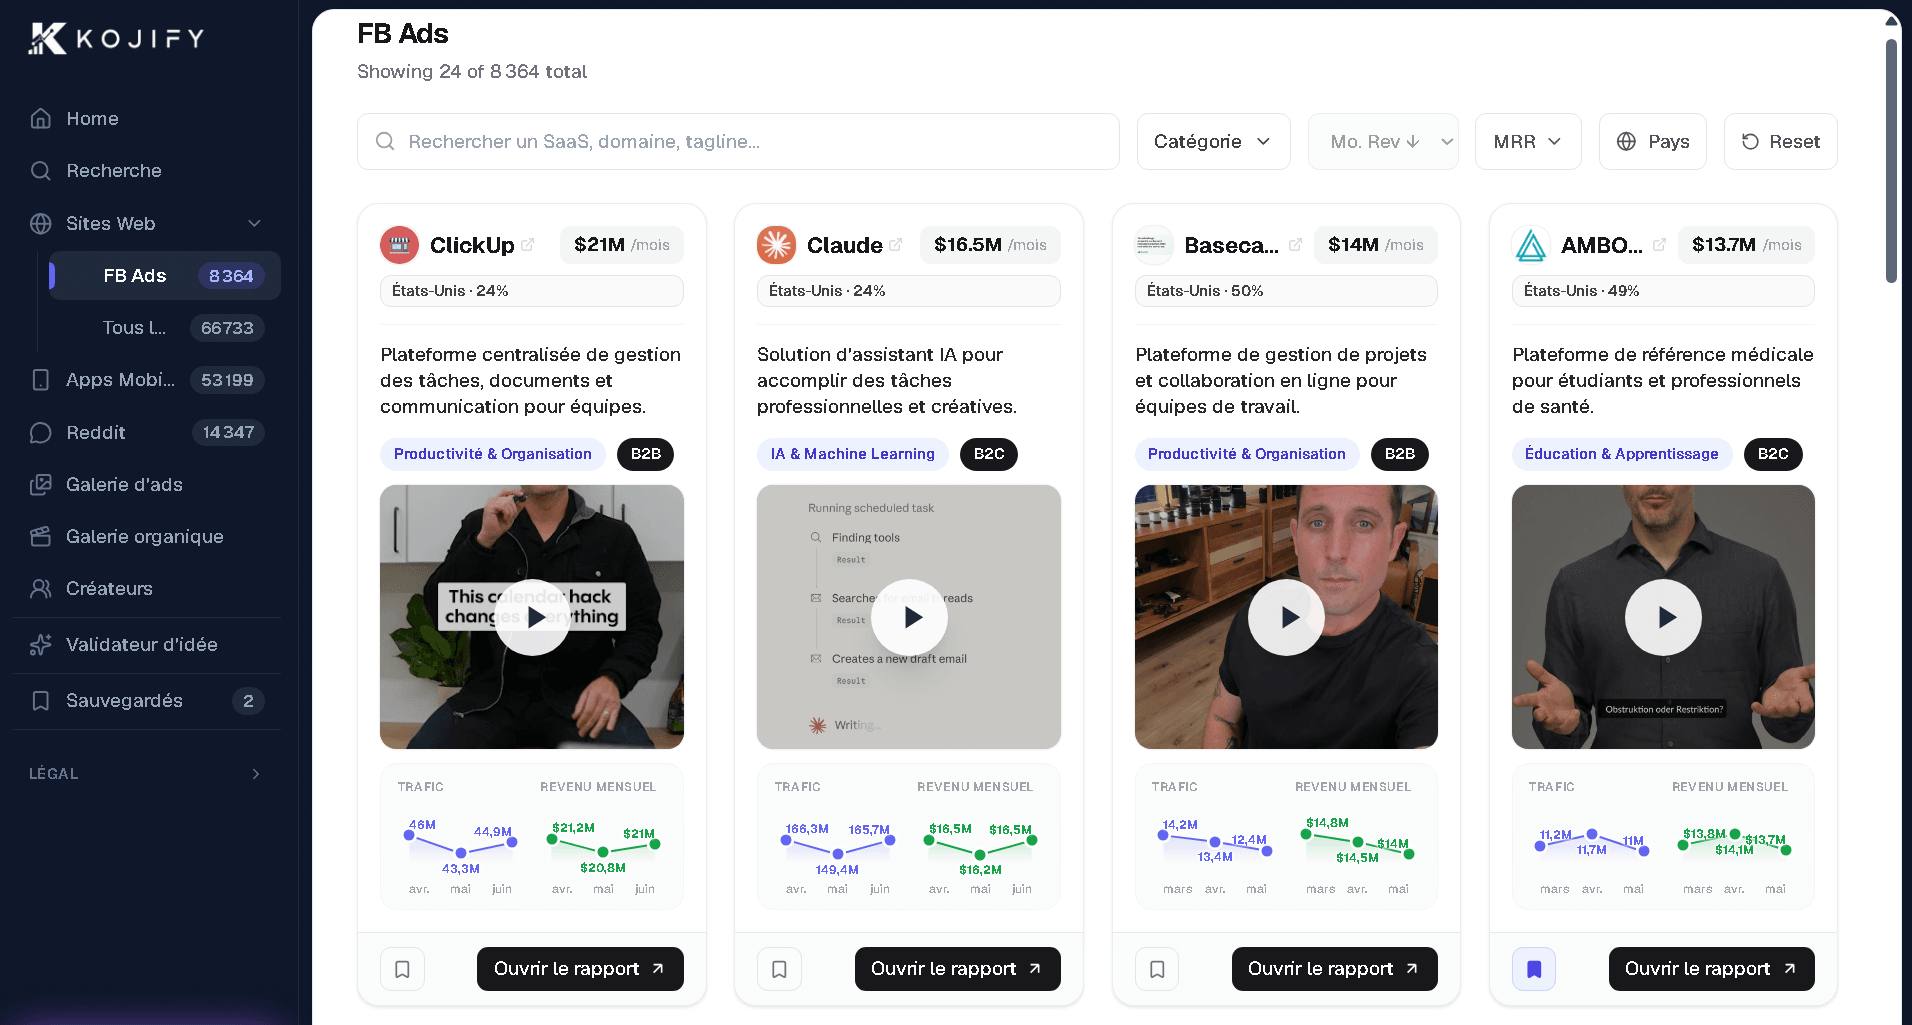The height and width of the screenshot is (1025, 1912).
Task: Collapse the Sites Web chevron
Action: pyautogui.click(x=254, y=224)
